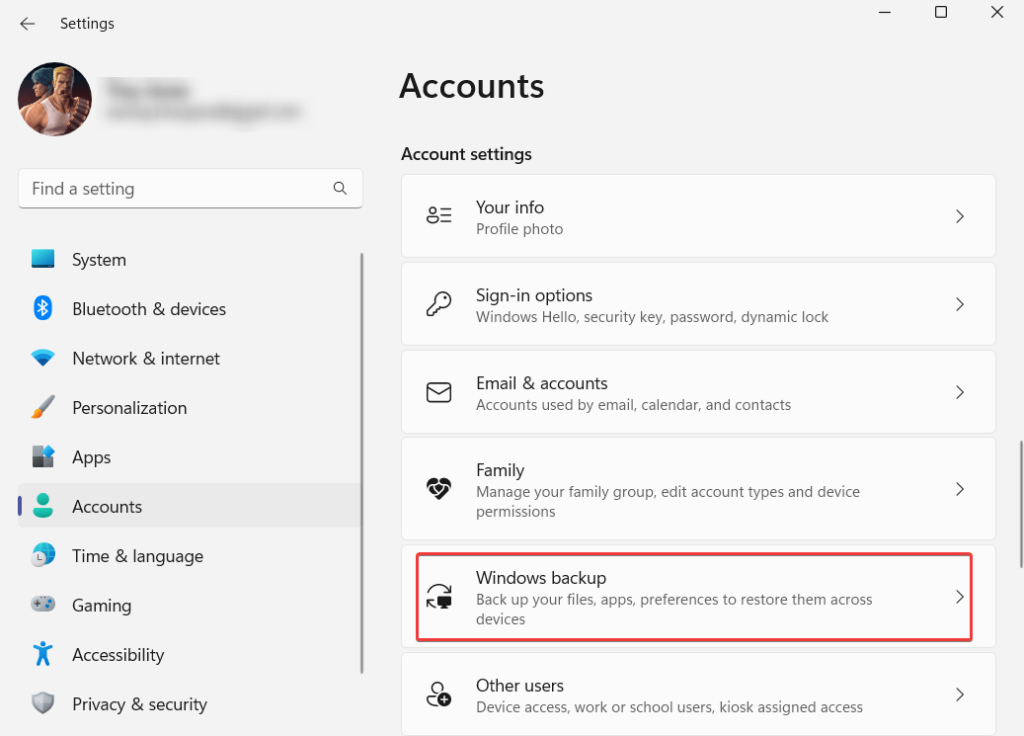
Task: Expand Your info chevron arrow
Action: (959, 216)
